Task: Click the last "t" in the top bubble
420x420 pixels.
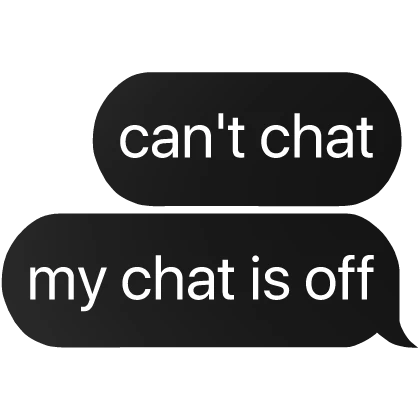Action: click(x=365, y=138)
